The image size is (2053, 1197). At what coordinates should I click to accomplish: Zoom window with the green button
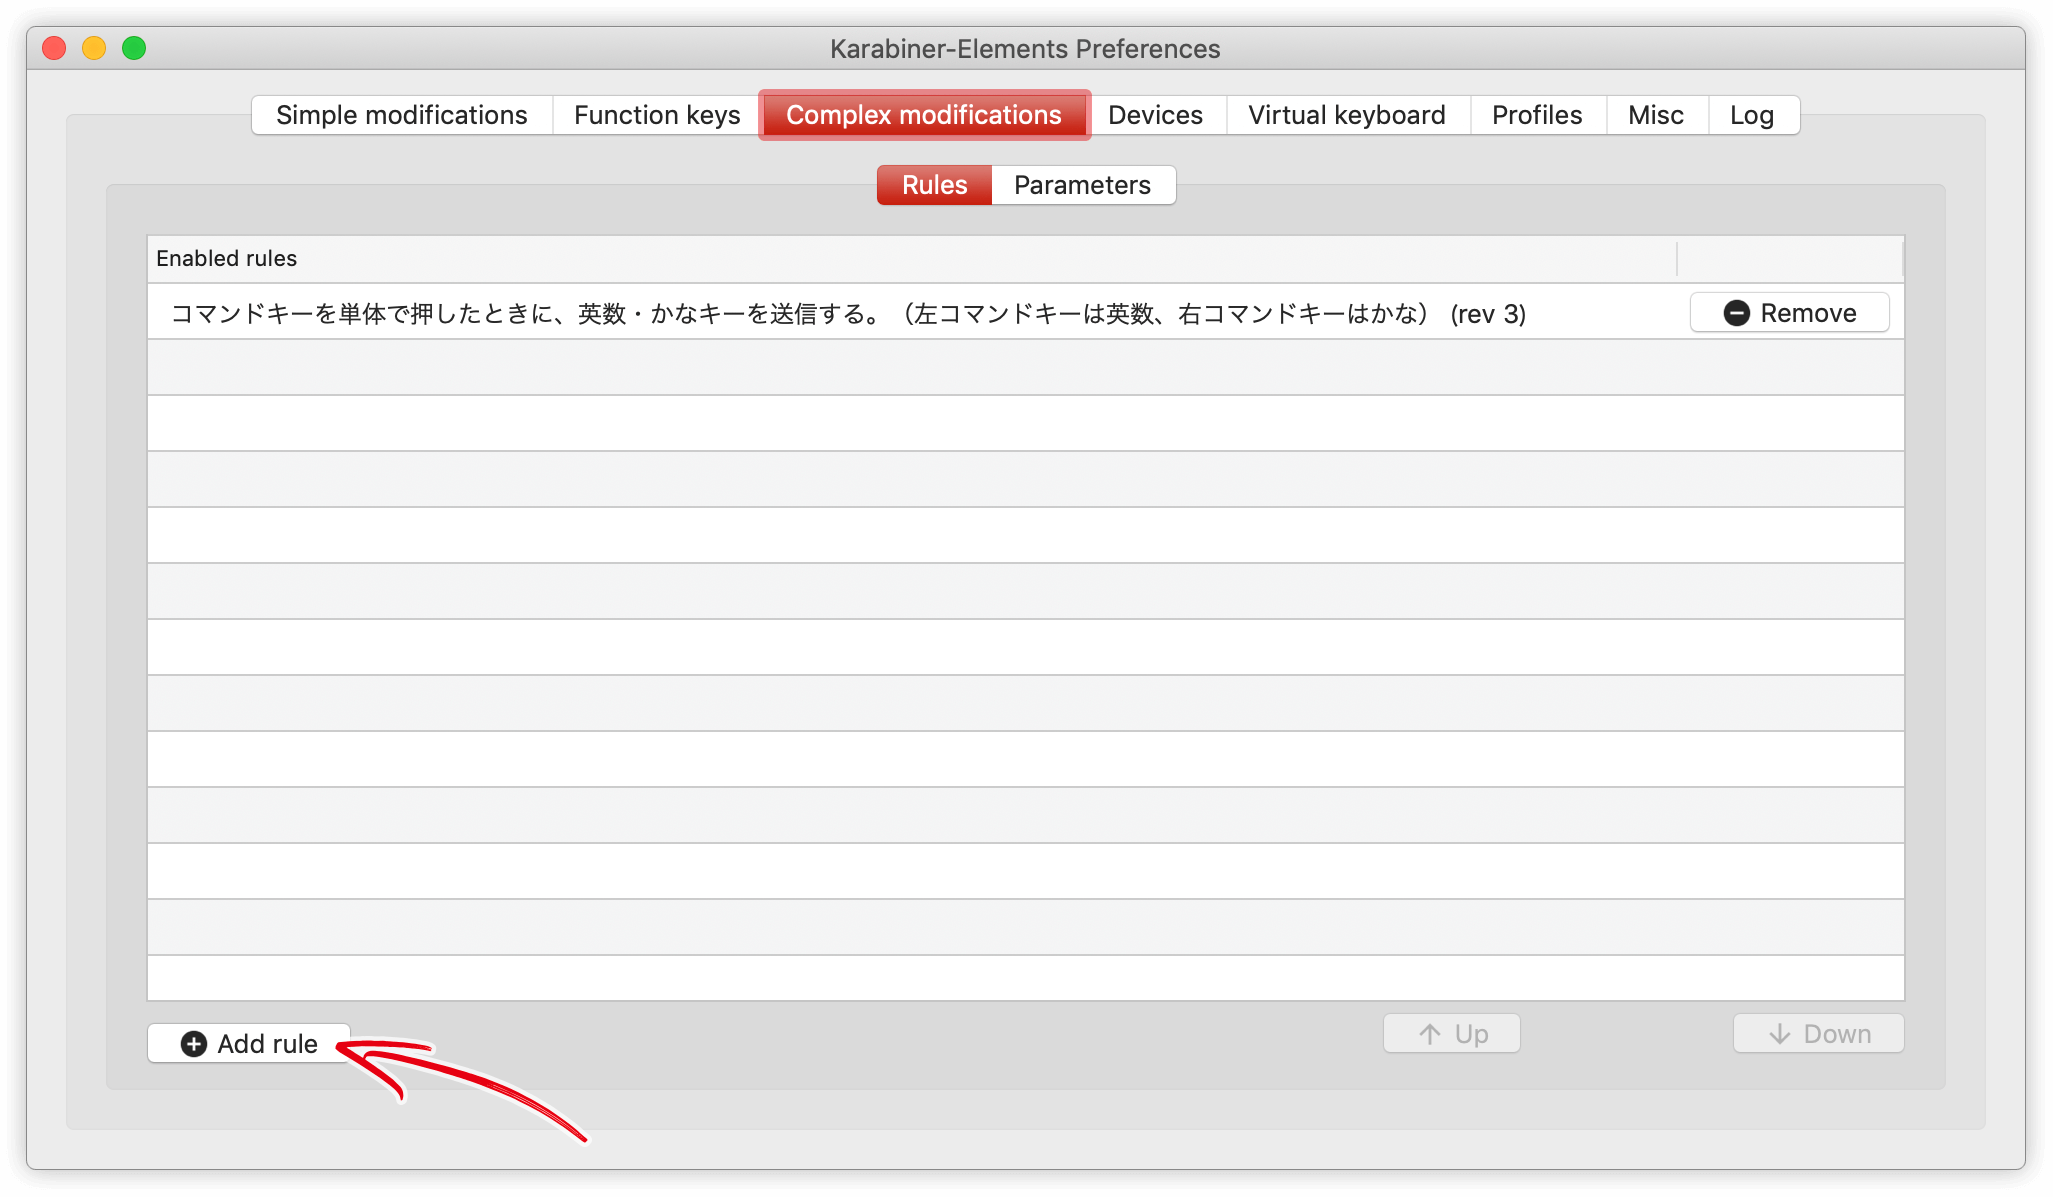(x=134, y=48)
